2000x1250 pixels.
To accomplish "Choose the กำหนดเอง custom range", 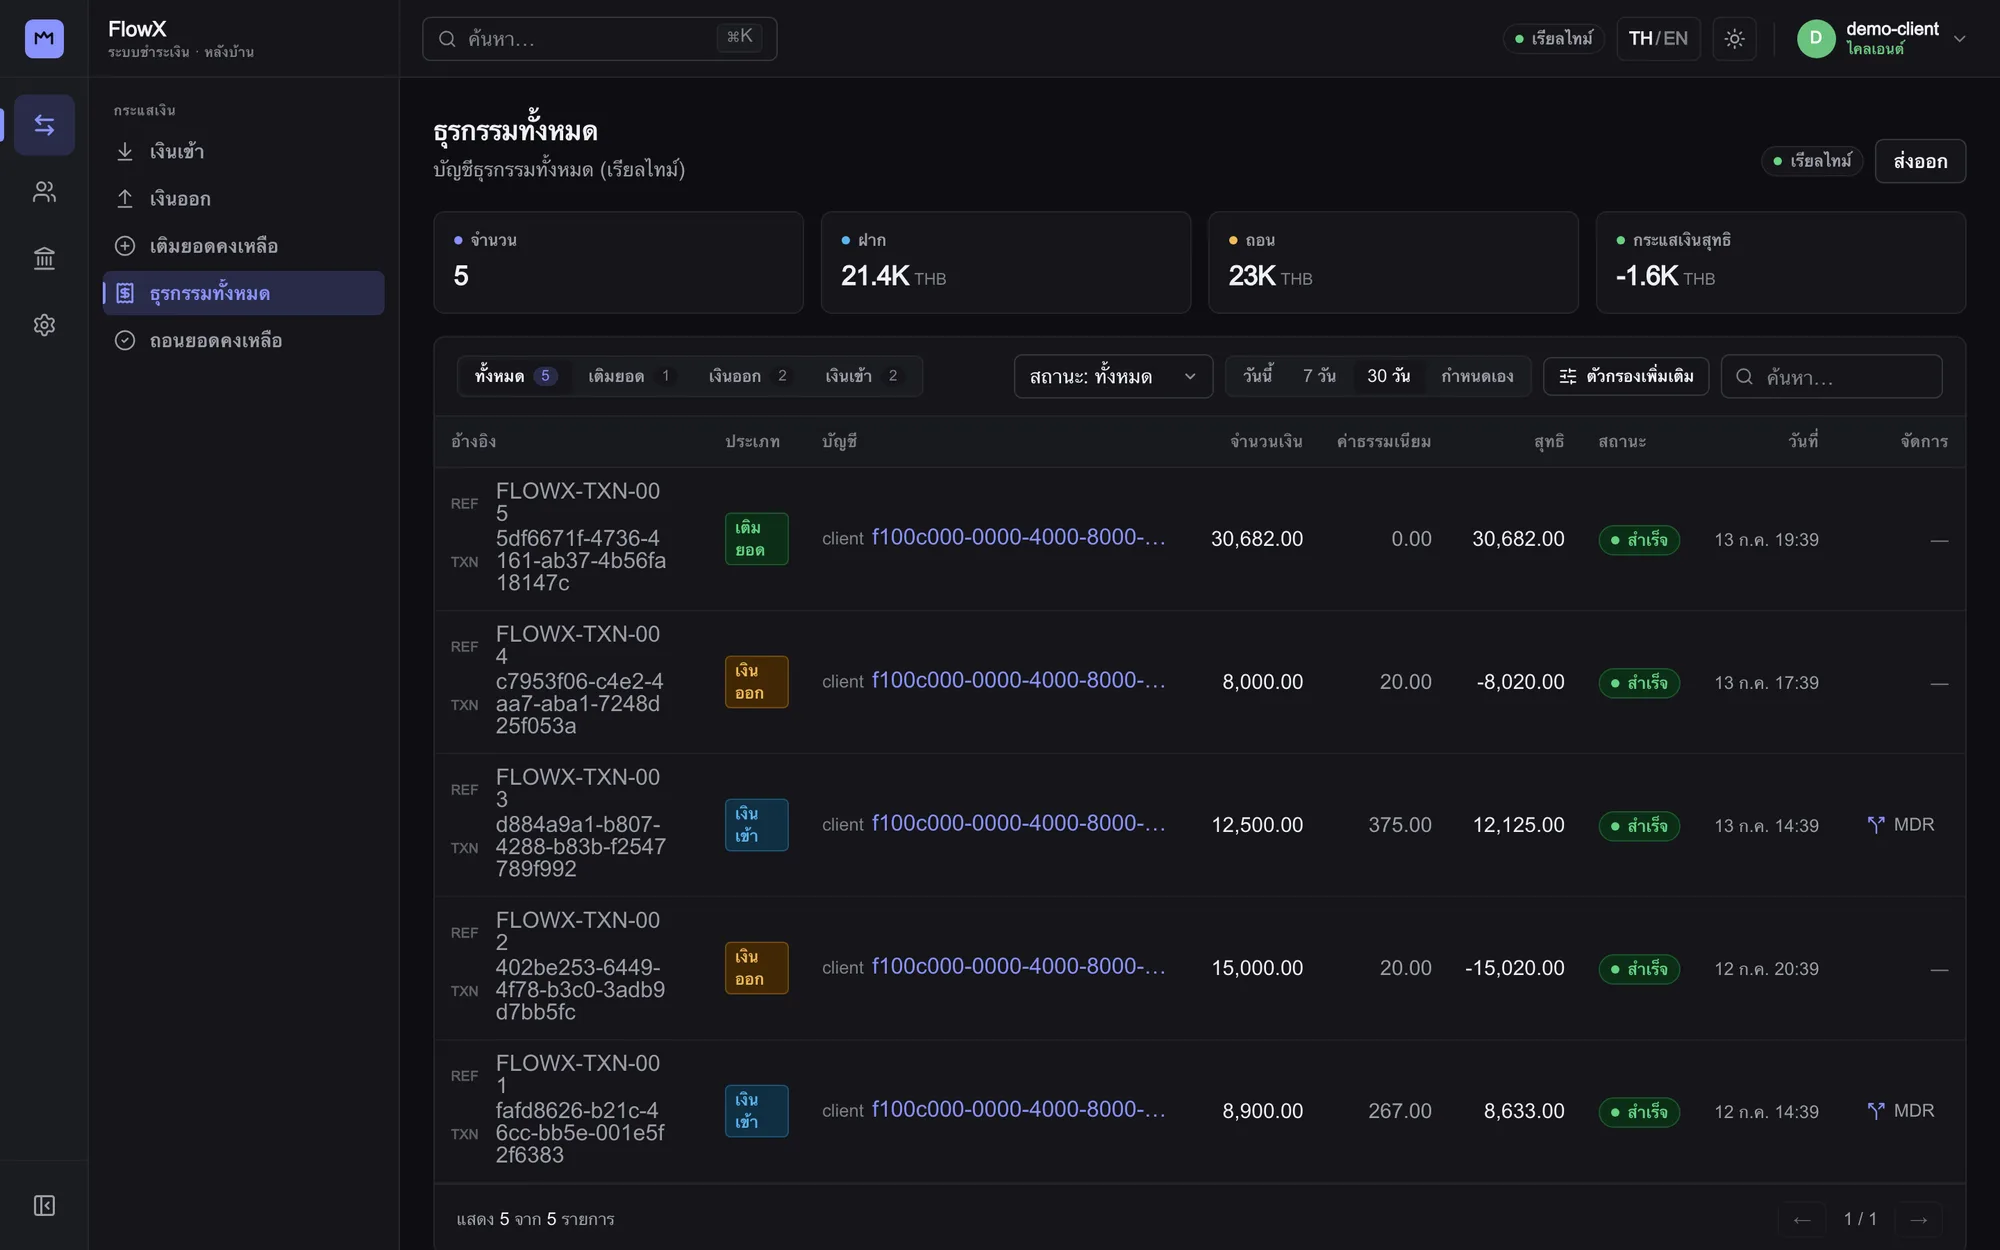I will pyautogui.click(x=1477, y=376).
